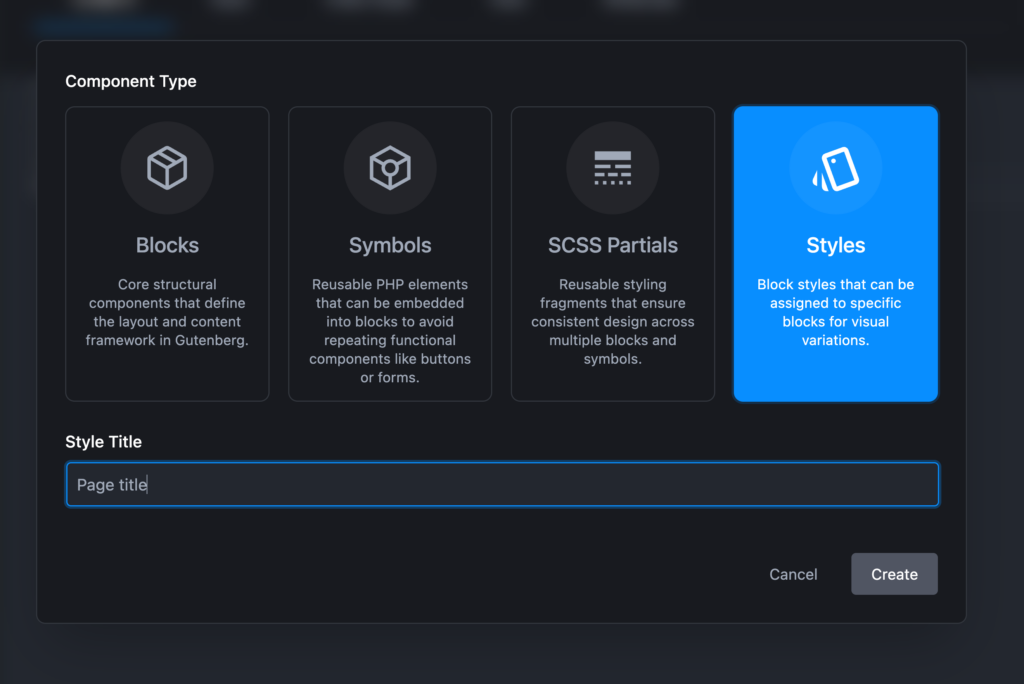This screenshot has width=1024, height=684.
Task: Click the Style Title input field
Action: (502, 484)
